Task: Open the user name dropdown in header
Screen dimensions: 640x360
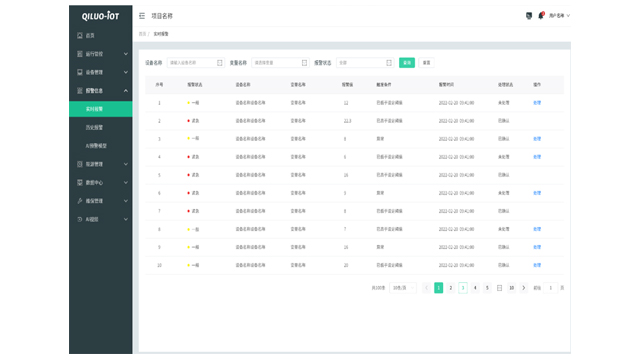Action: (559, 16)
